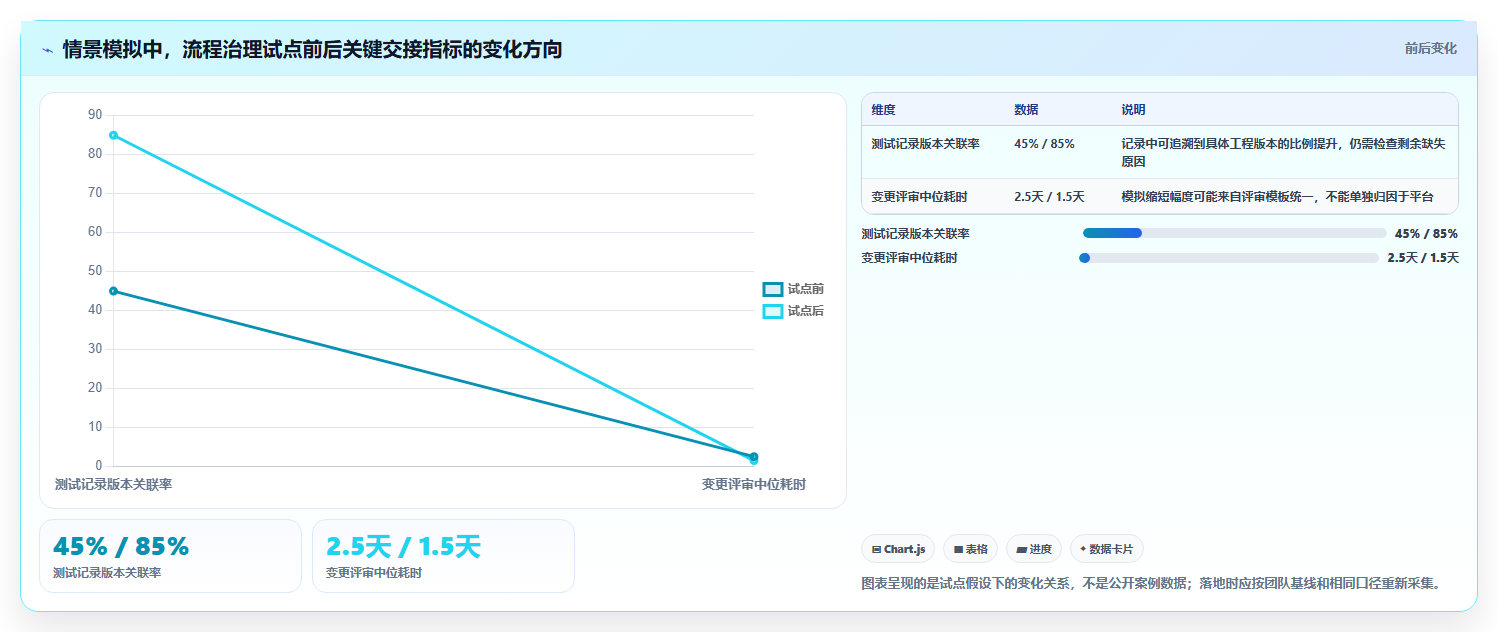
Task: Select the 进度 tag chip
Action: coord(1034,549)
